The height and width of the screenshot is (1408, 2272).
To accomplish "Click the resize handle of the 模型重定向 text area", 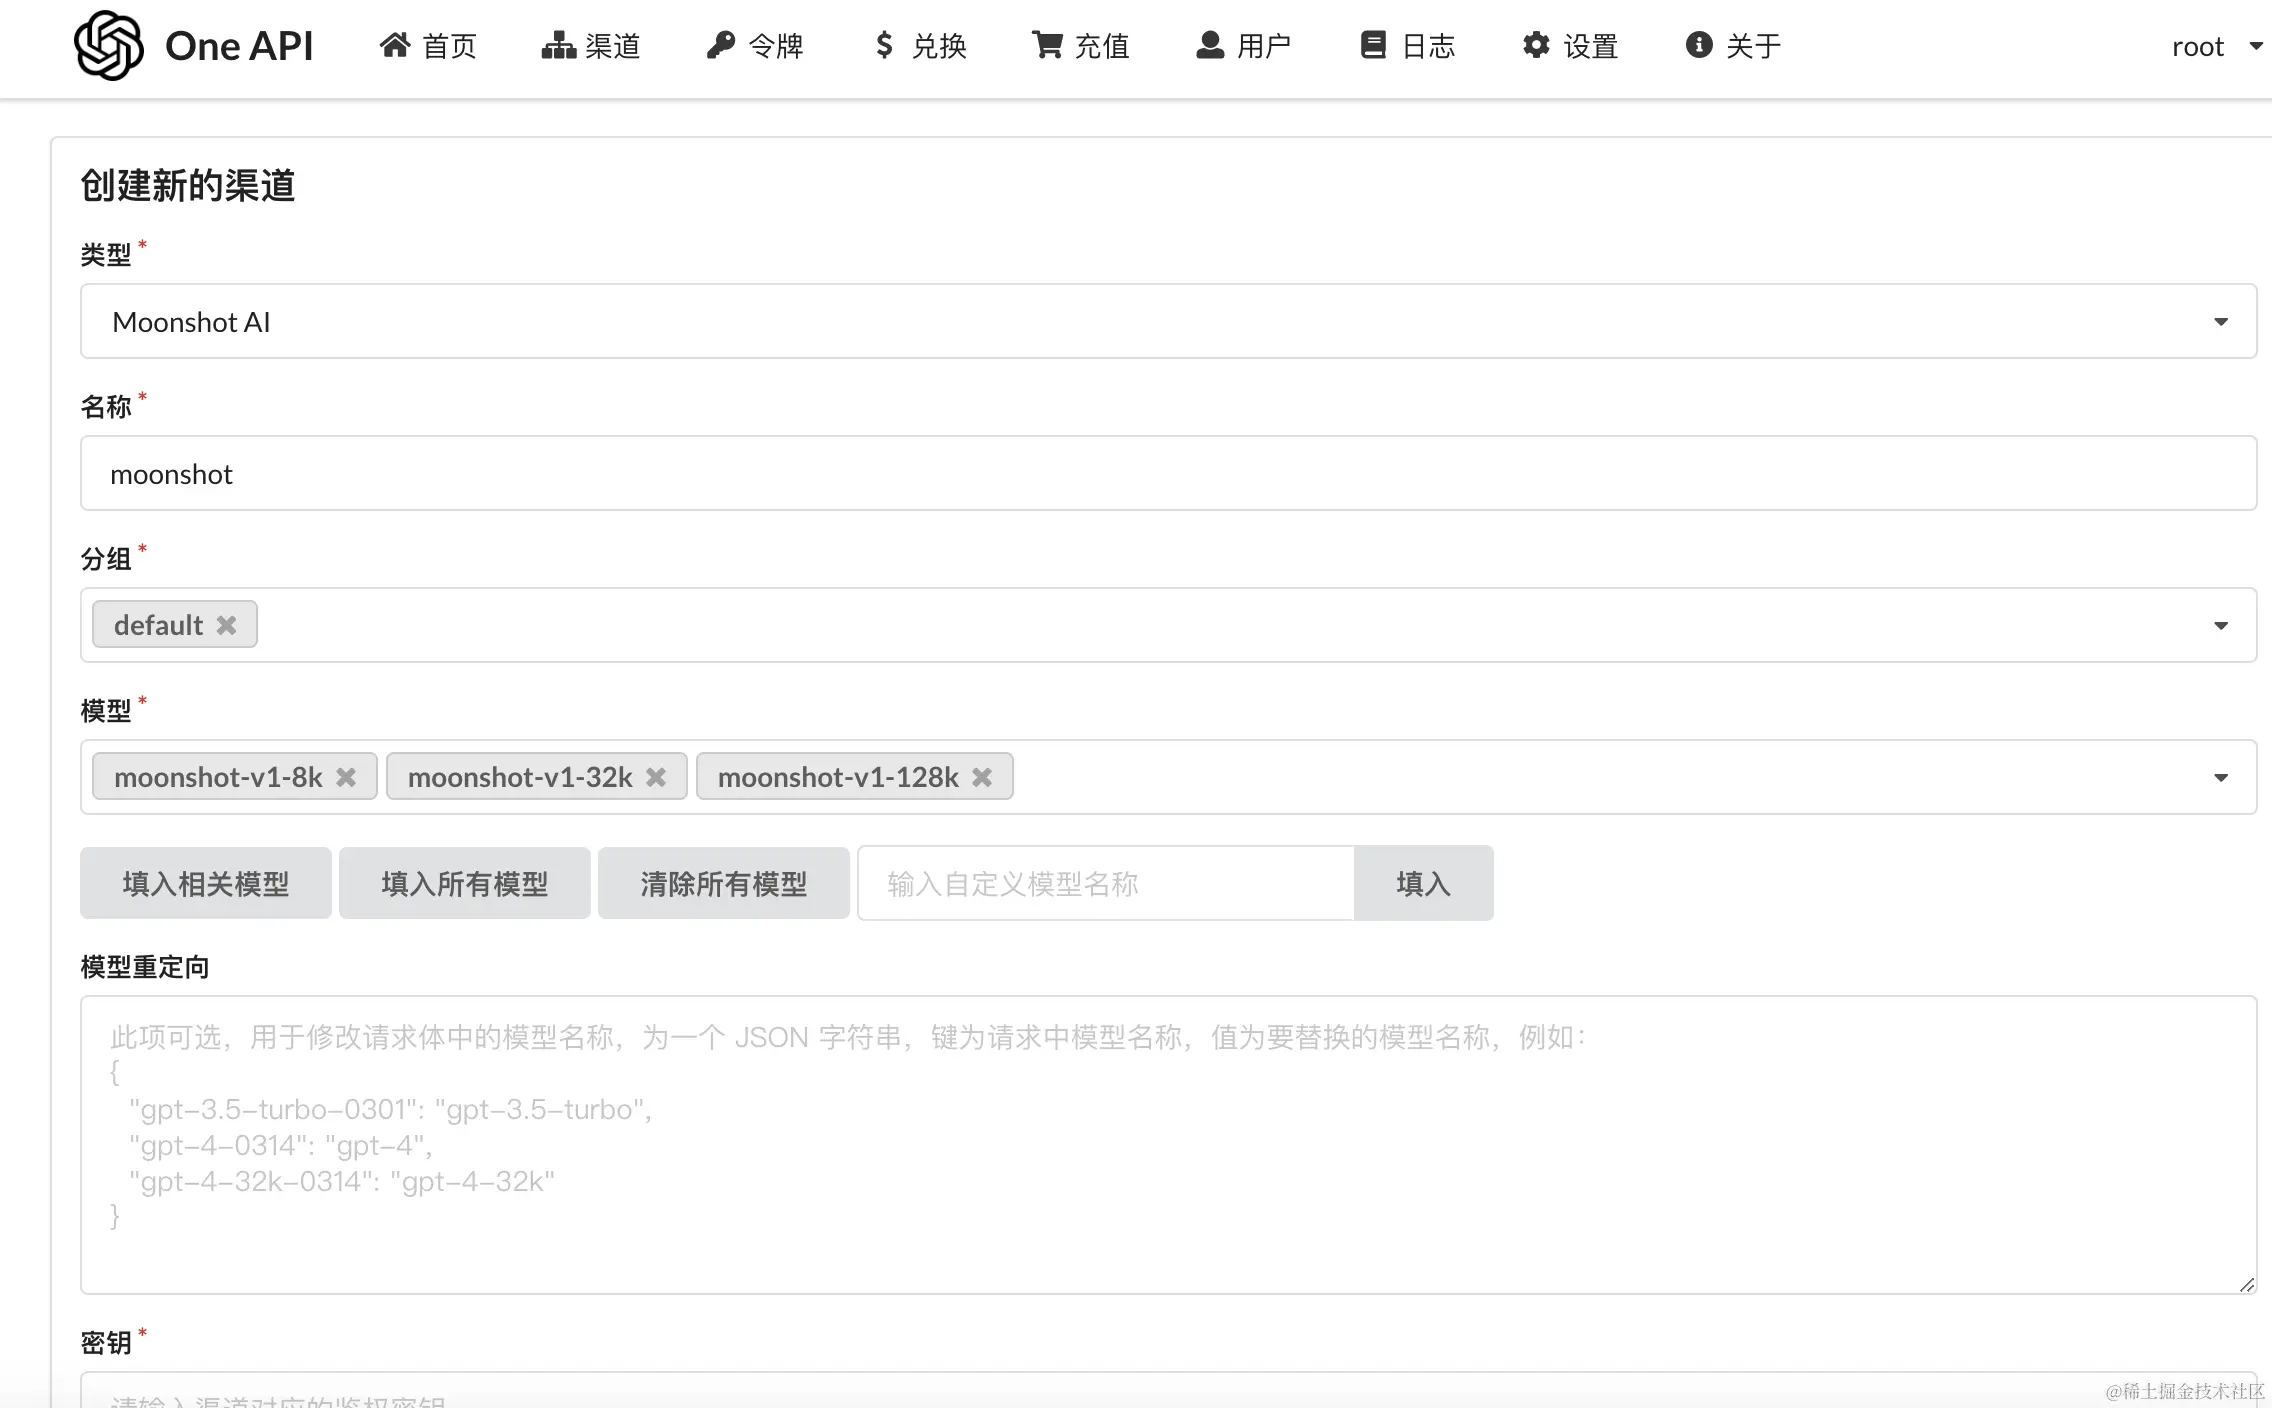I will coord(2246,1284).
